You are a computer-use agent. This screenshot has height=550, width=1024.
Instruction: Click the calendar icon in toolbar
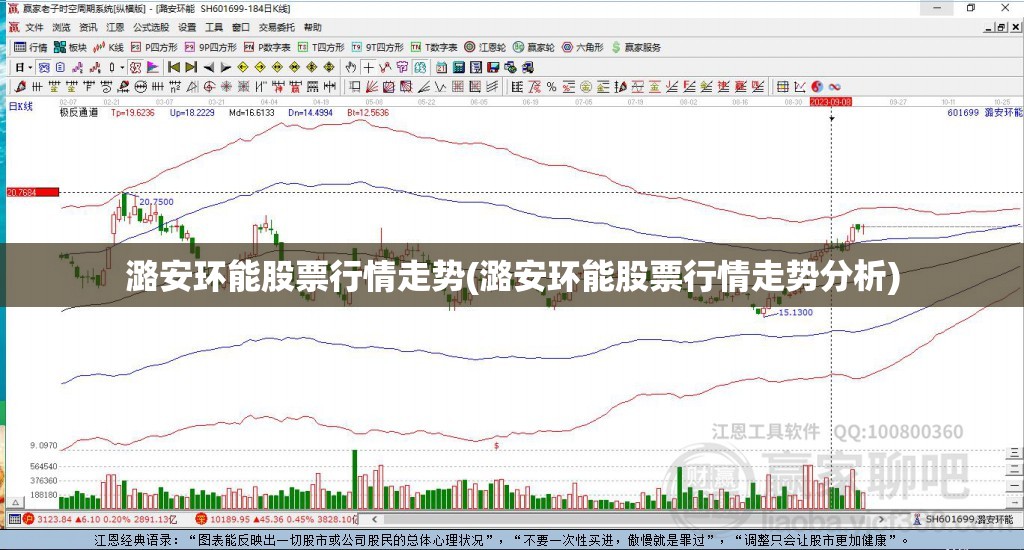442,67
